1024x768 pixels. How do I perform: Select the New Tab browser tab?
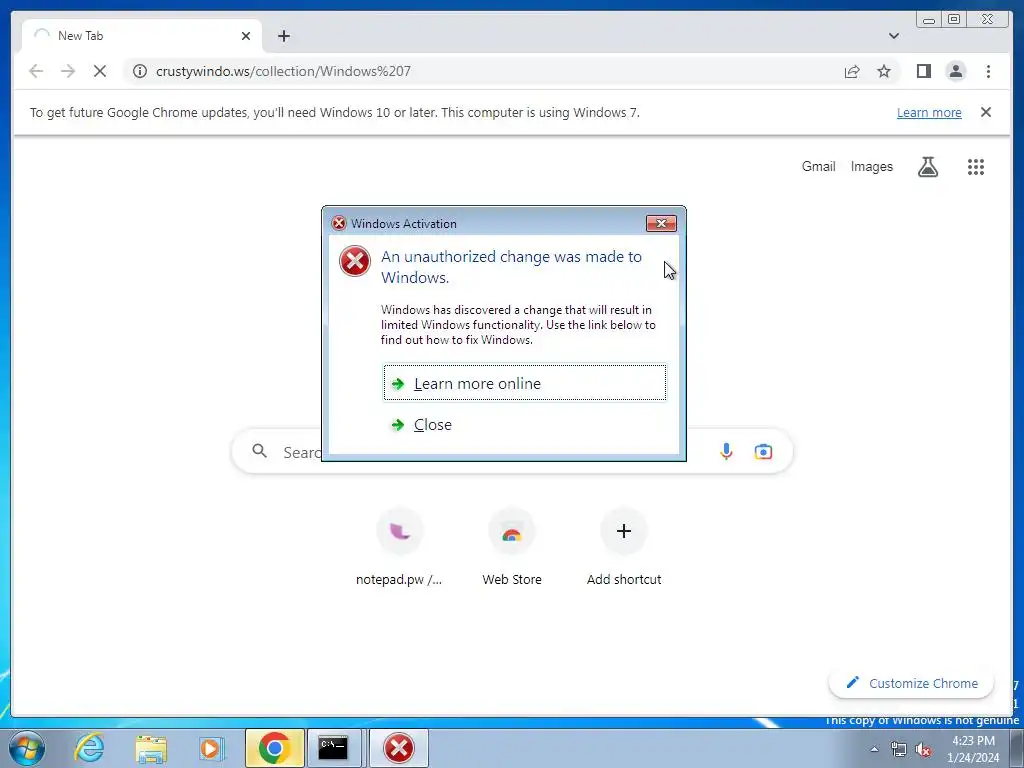tap(142, 36)
